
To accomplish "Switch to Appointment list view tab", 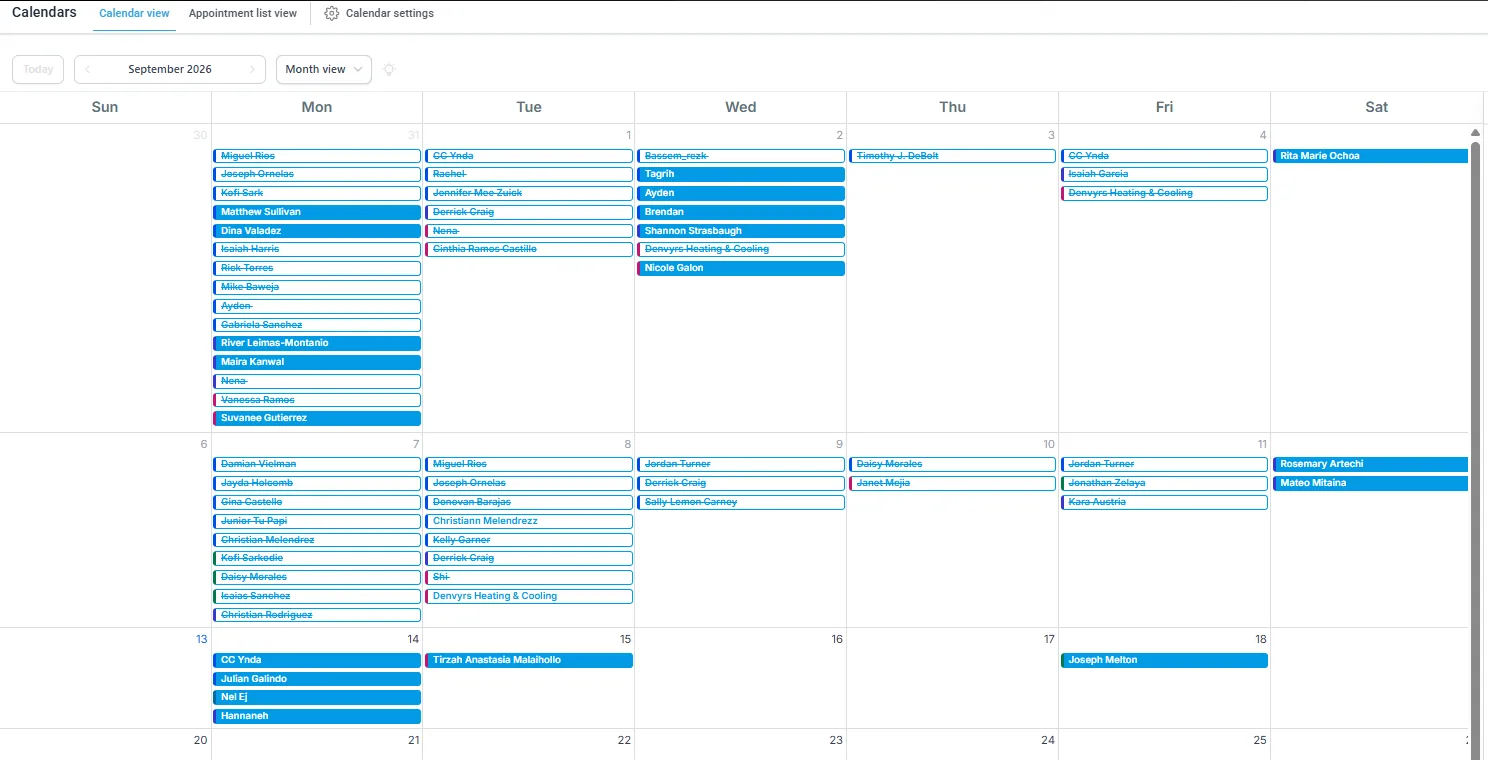I will [x=243, y=14].
